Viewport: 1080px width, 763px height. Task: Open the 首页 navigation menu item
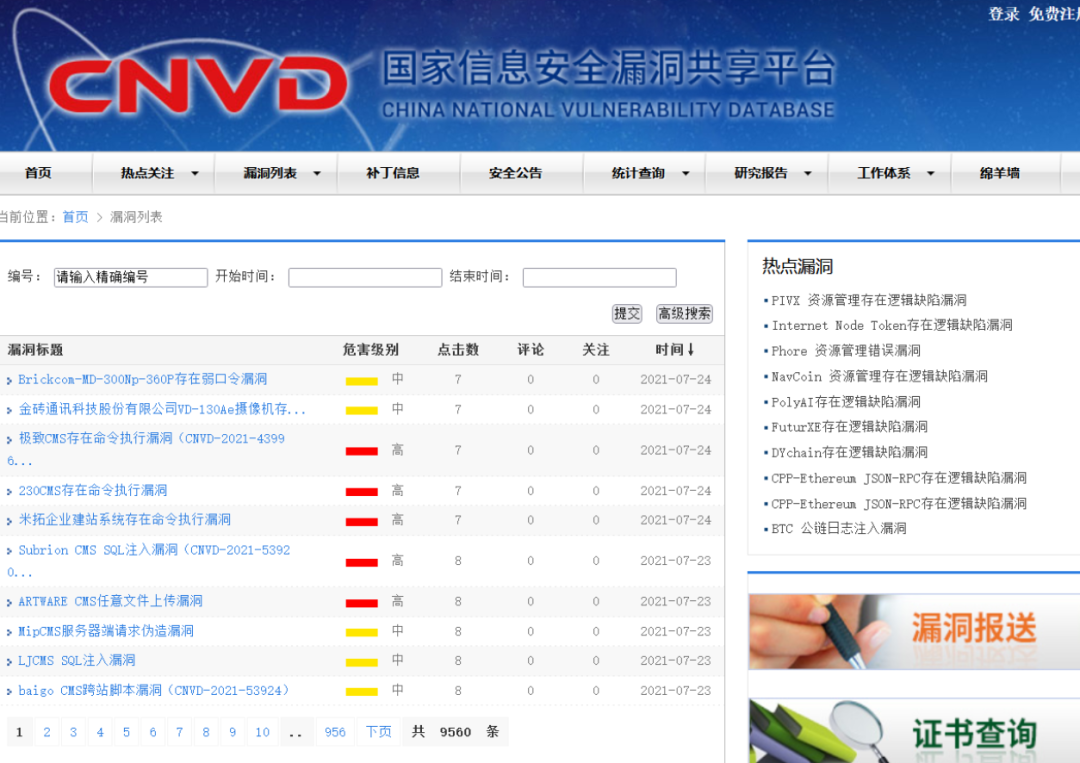tap(38, 173)
